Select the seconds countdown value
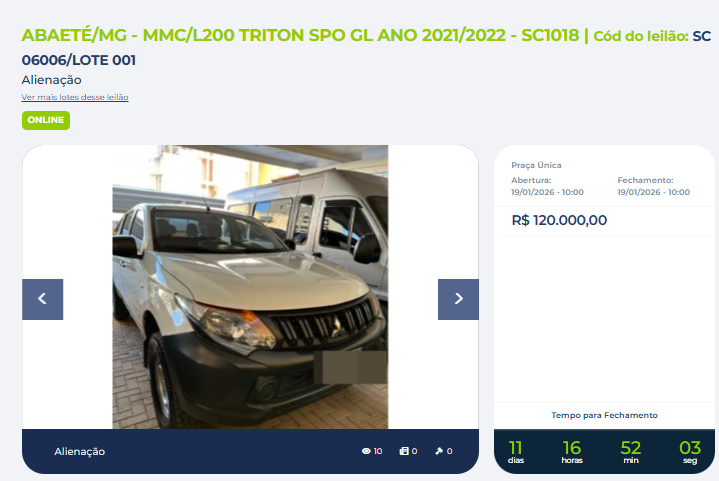The image size is (719, 481). [x=690, y=448]
